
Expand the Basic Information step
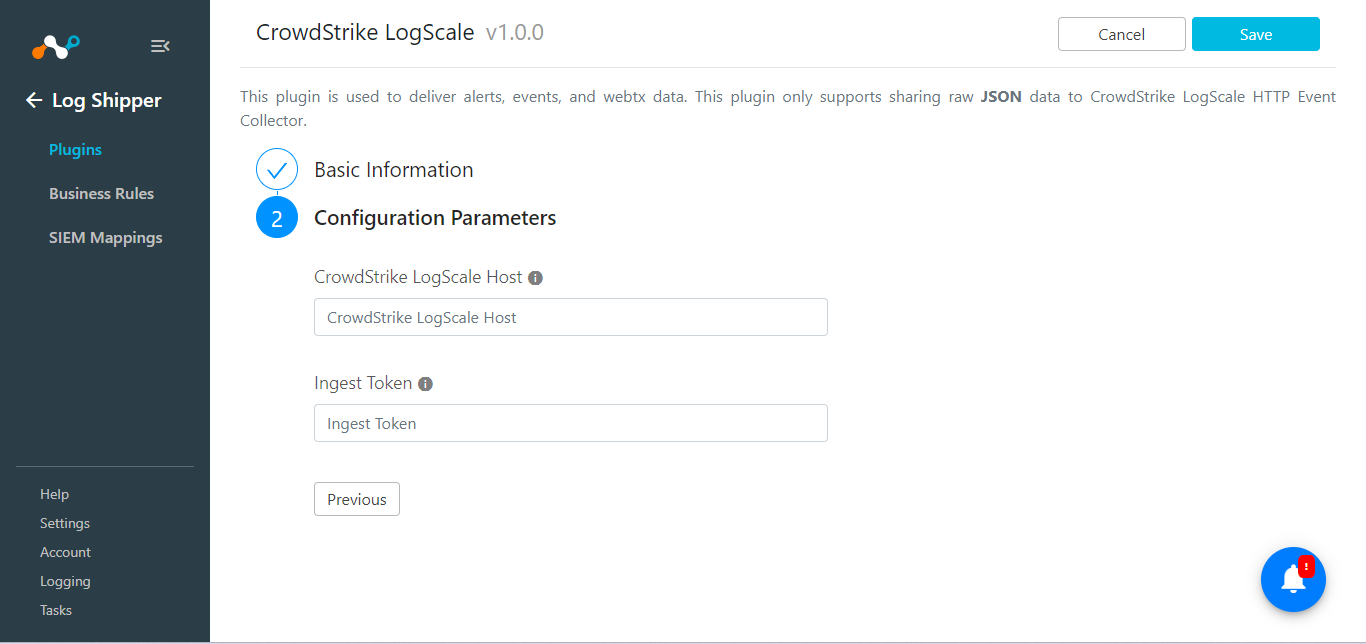(394, 170)
